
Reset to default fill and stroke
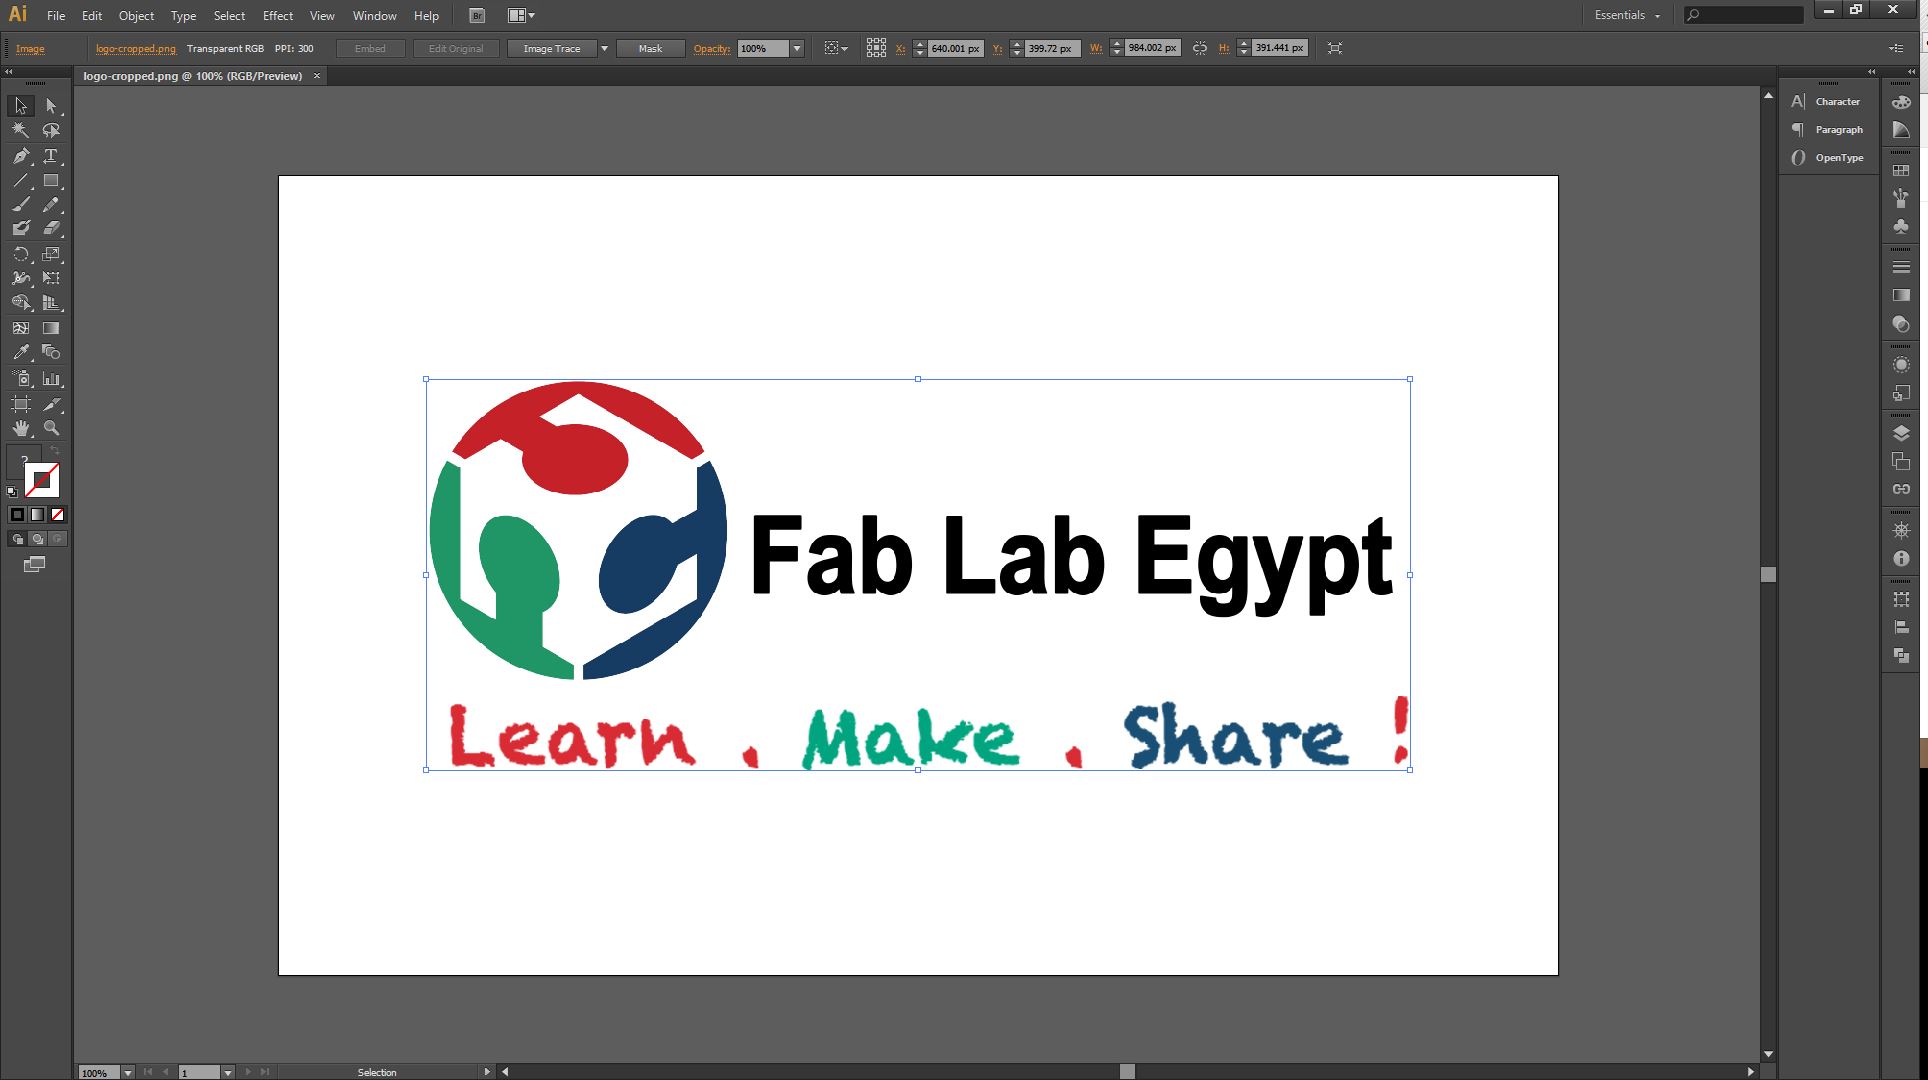(x=12, y=492)
